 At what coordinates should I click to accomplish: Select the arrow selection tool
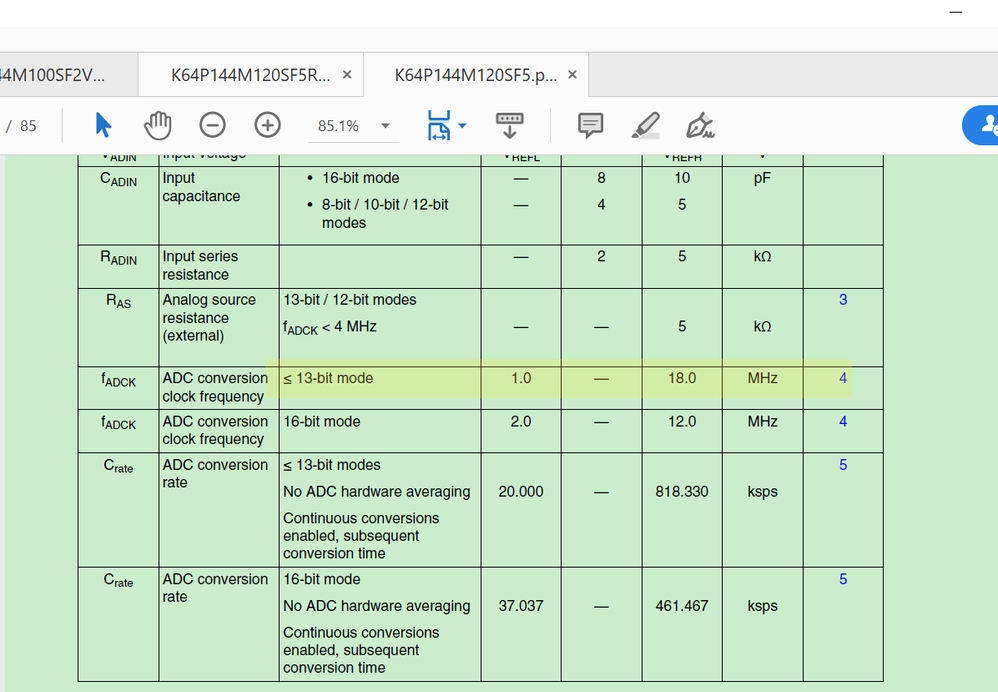103,125
